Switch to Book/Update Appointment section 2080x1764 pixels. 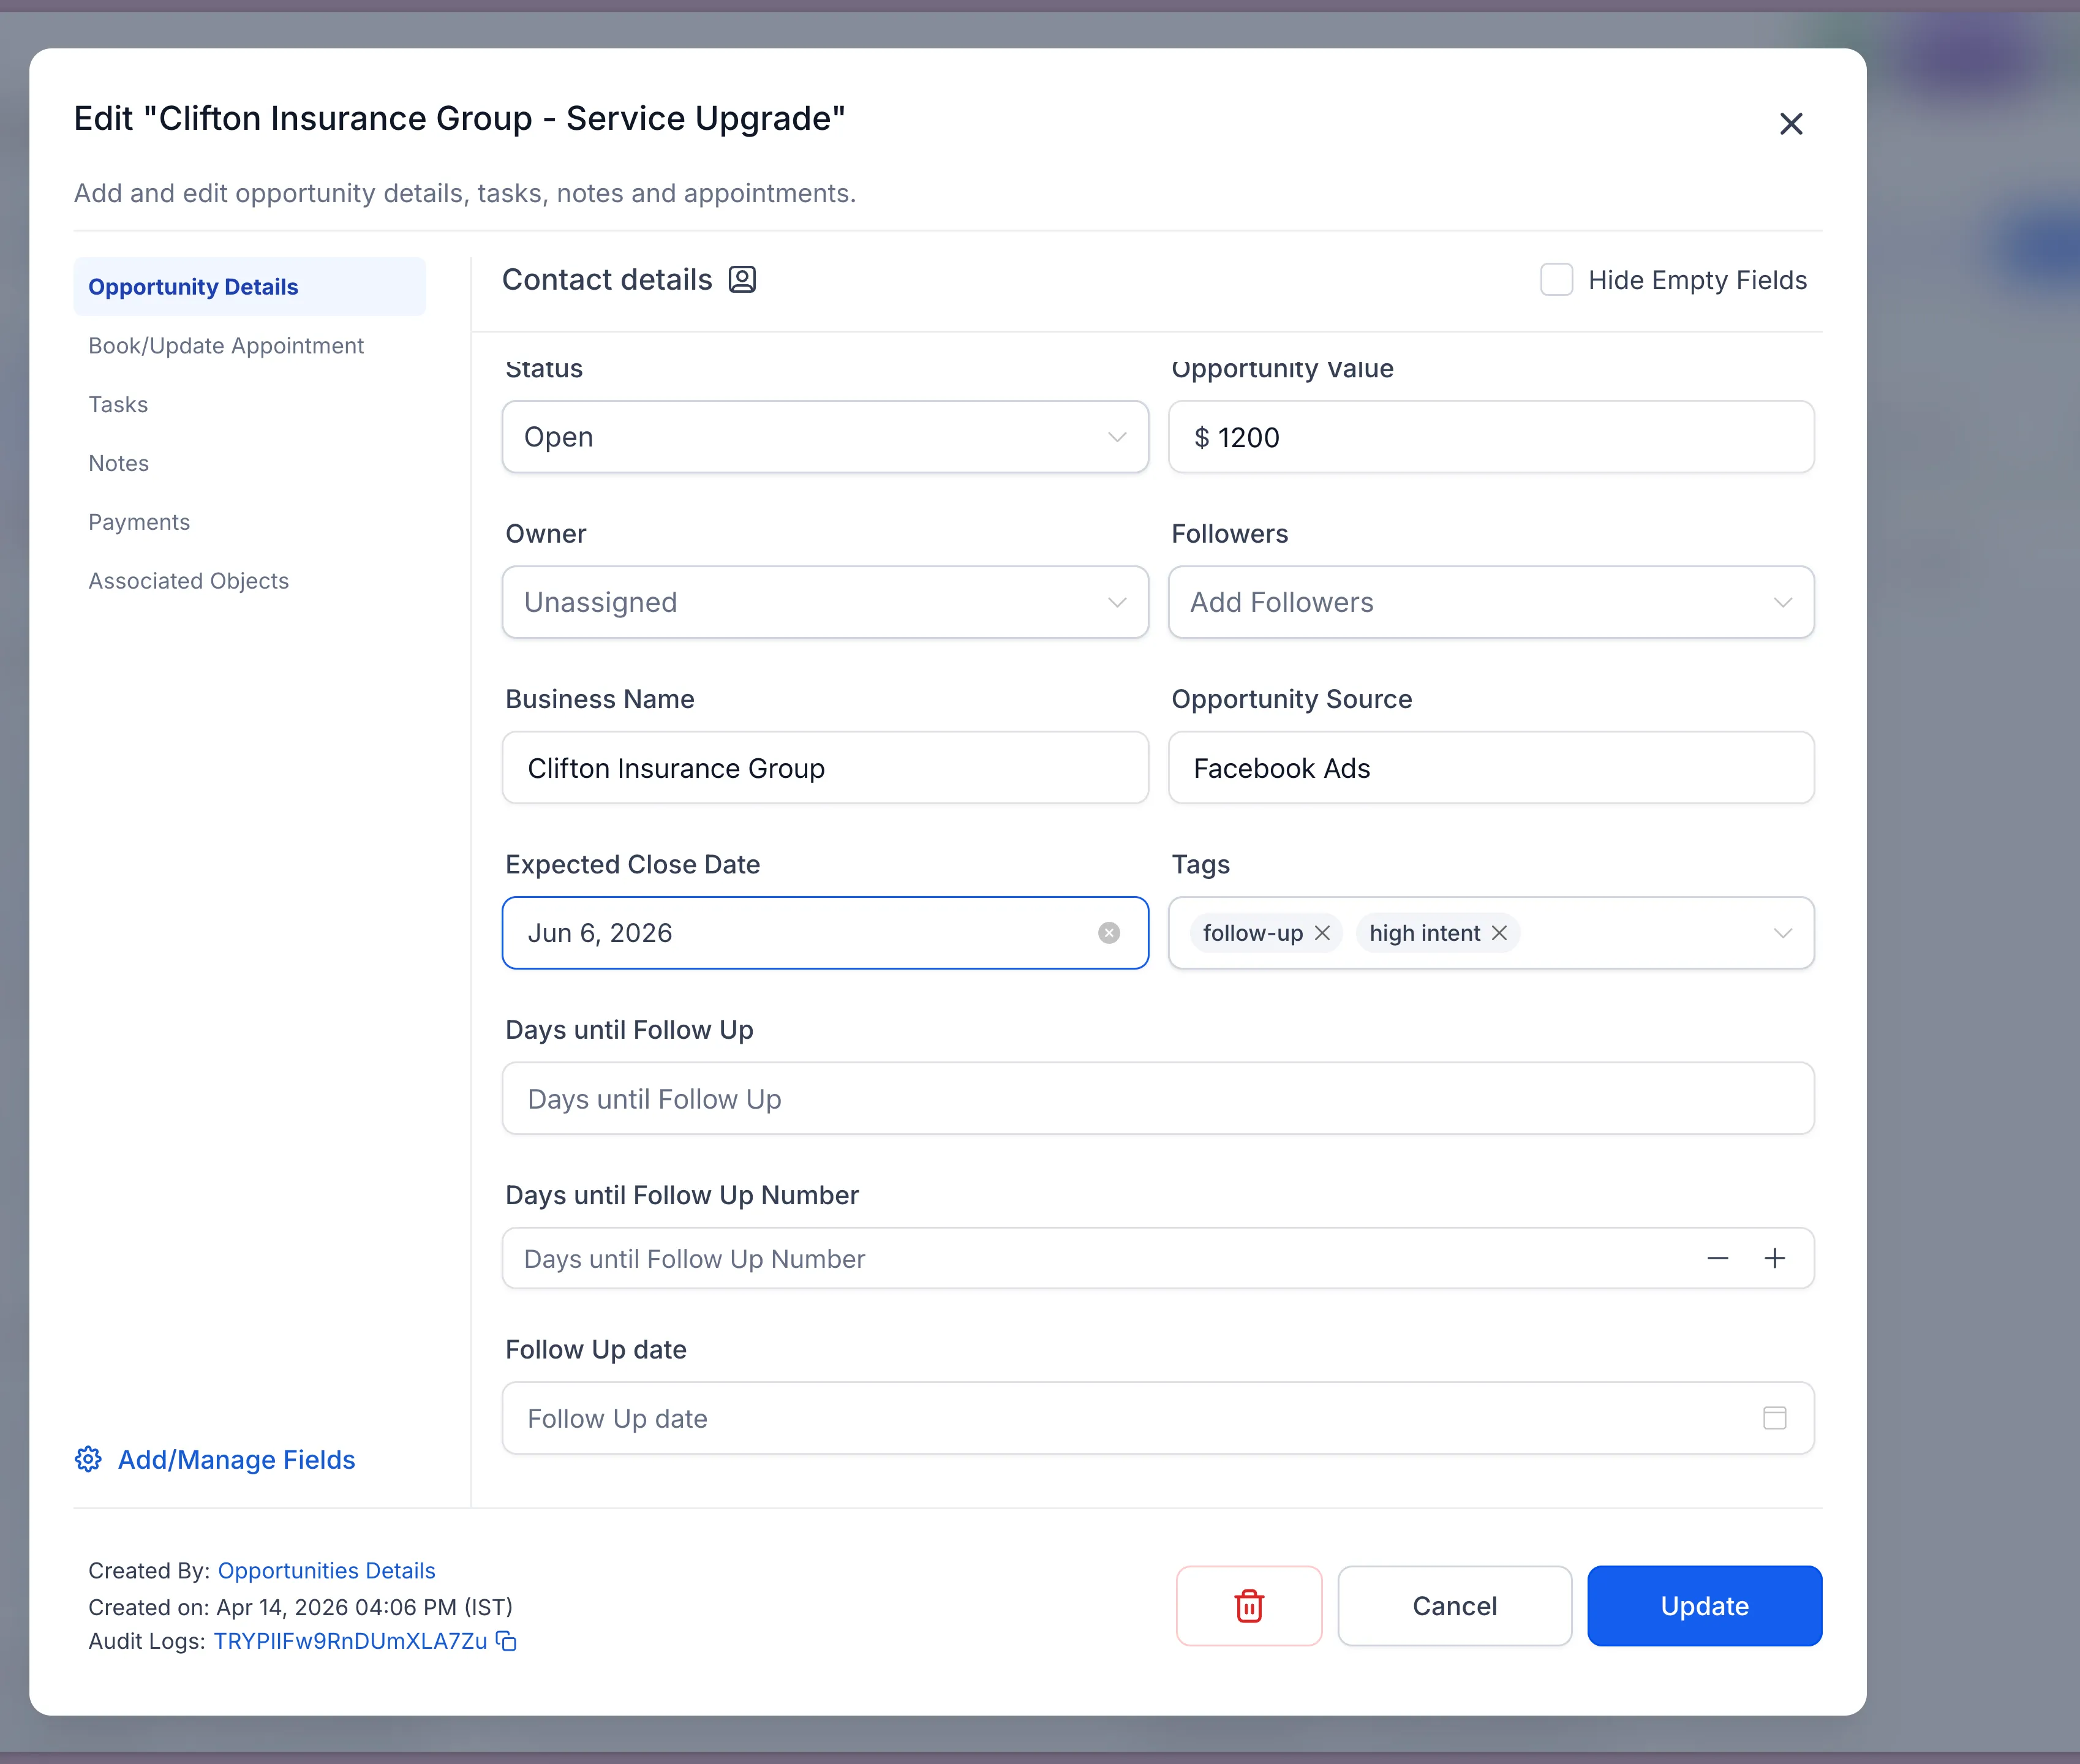click(226, 346)
